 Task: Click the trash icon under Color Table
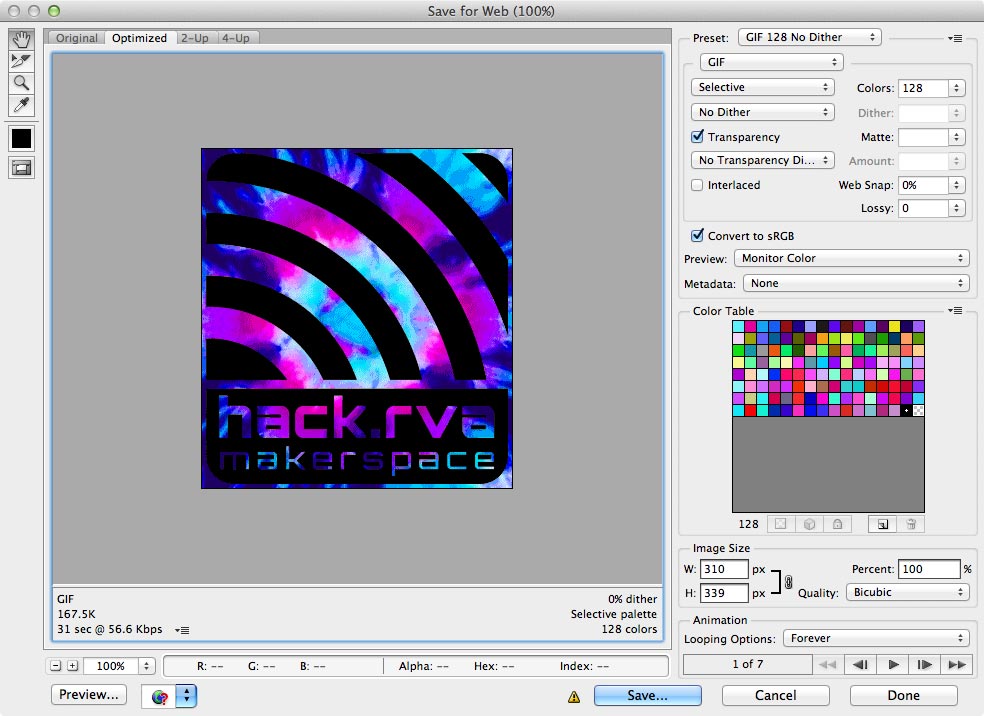tap(911, 524)
